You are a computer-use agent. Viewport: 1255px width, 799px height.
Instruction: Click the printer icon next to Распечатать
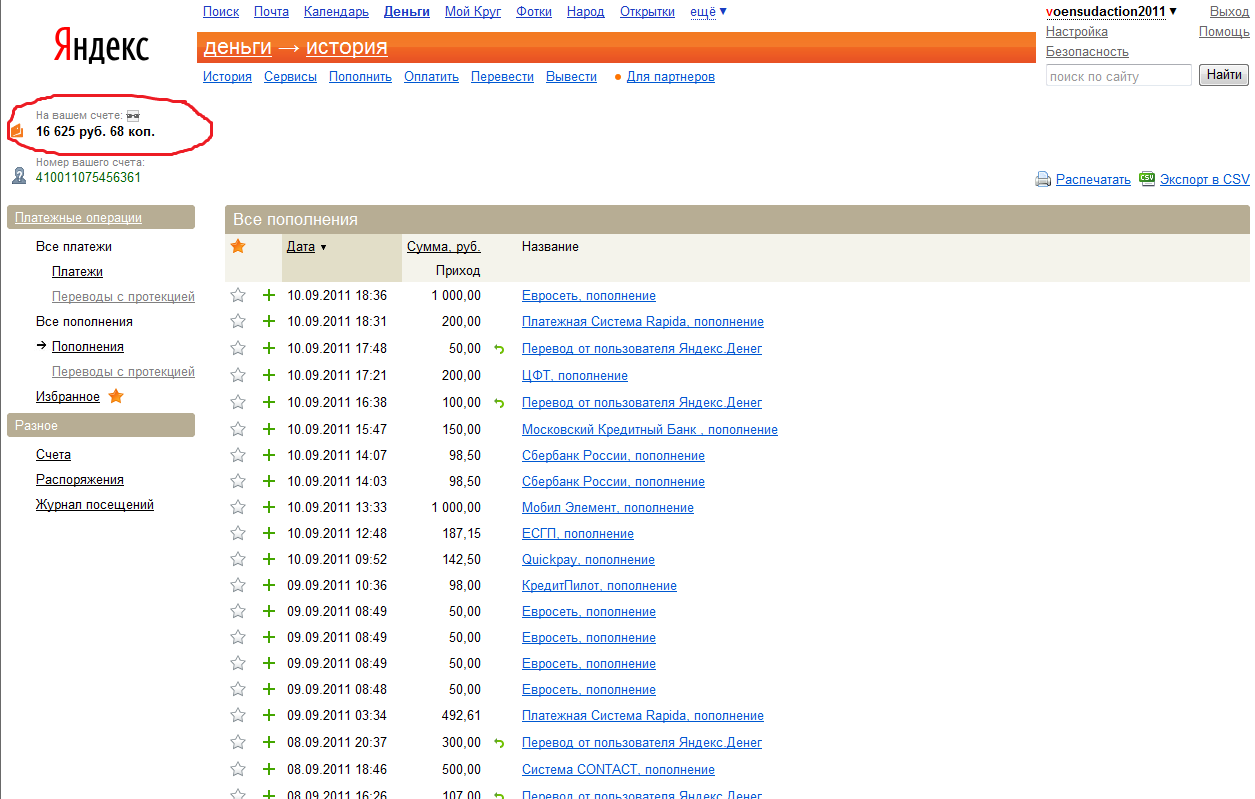1043,180
